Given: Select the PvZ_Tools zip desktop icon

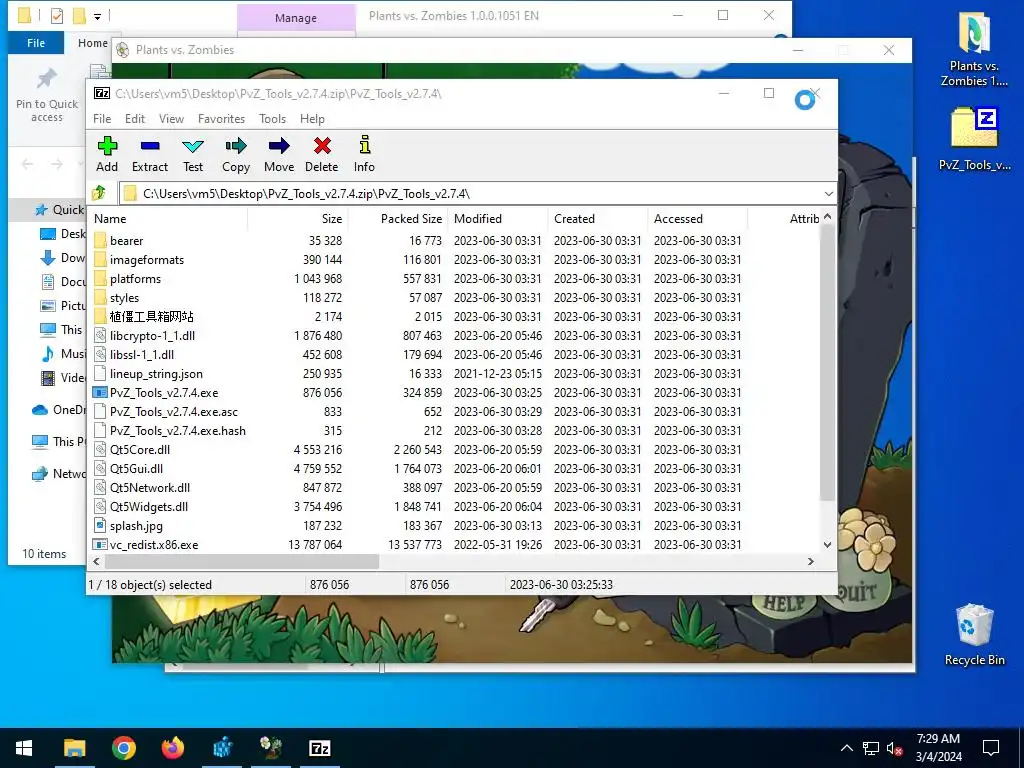Looking at the screenshot, I should pos(974,138).
